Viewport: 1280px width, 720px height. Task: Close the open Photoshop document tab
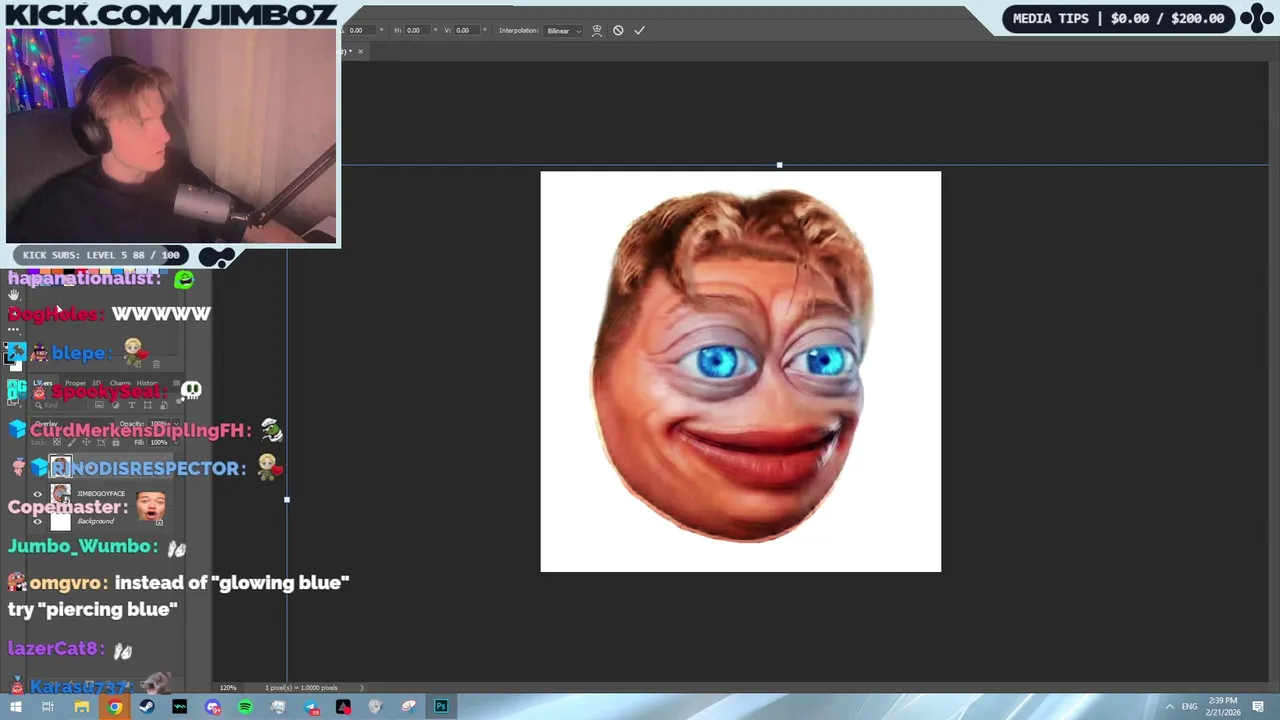pyautogui.click(x=361, y=51)
